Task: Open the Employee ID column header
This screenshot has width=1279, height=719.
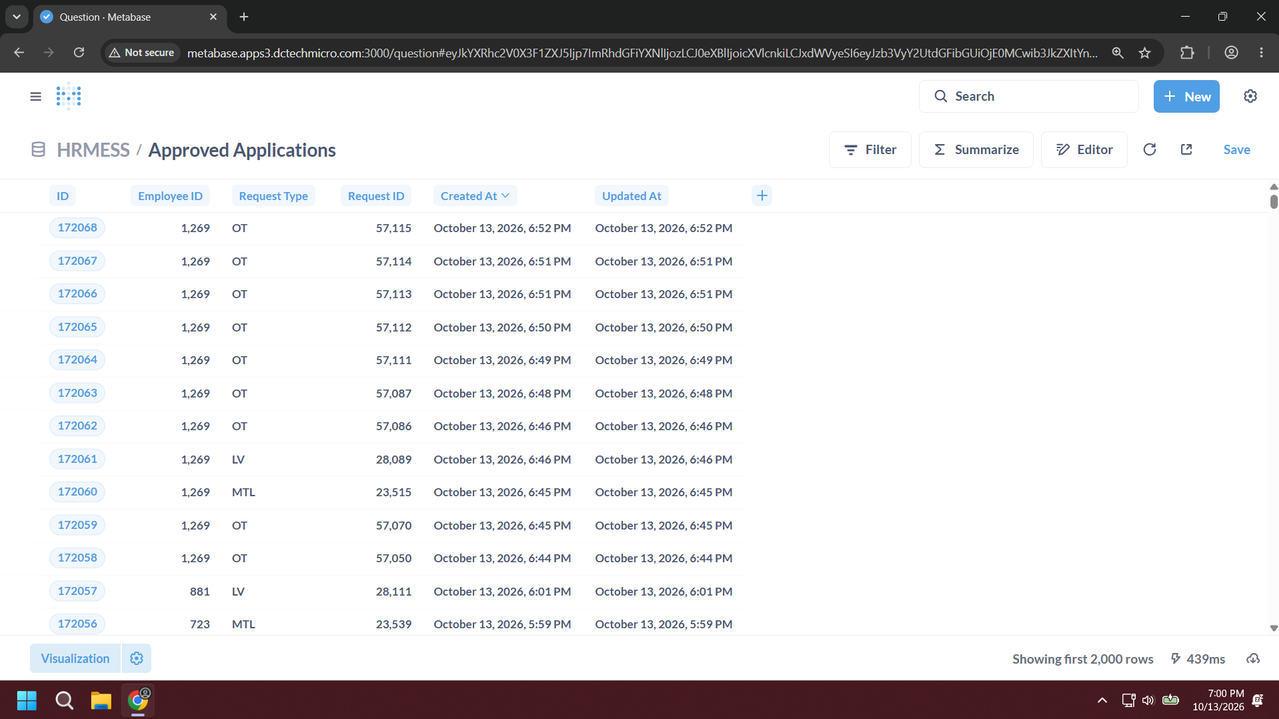Action: [x=170, y=196]
